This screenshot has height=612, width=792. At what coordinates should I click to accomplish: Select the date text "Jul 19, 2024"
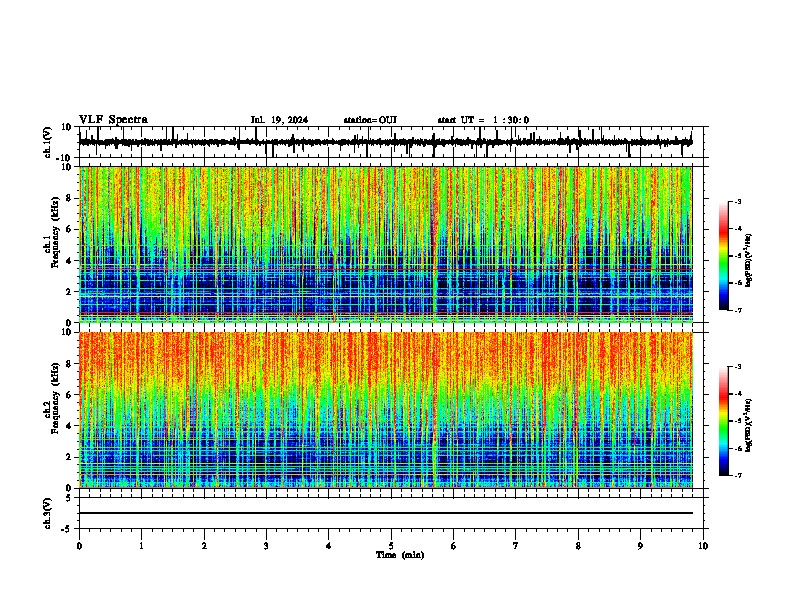[279, 120]
